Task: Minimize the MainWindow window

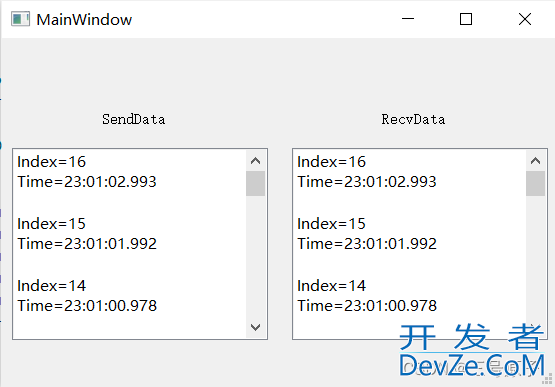Action: click(408, 19)
